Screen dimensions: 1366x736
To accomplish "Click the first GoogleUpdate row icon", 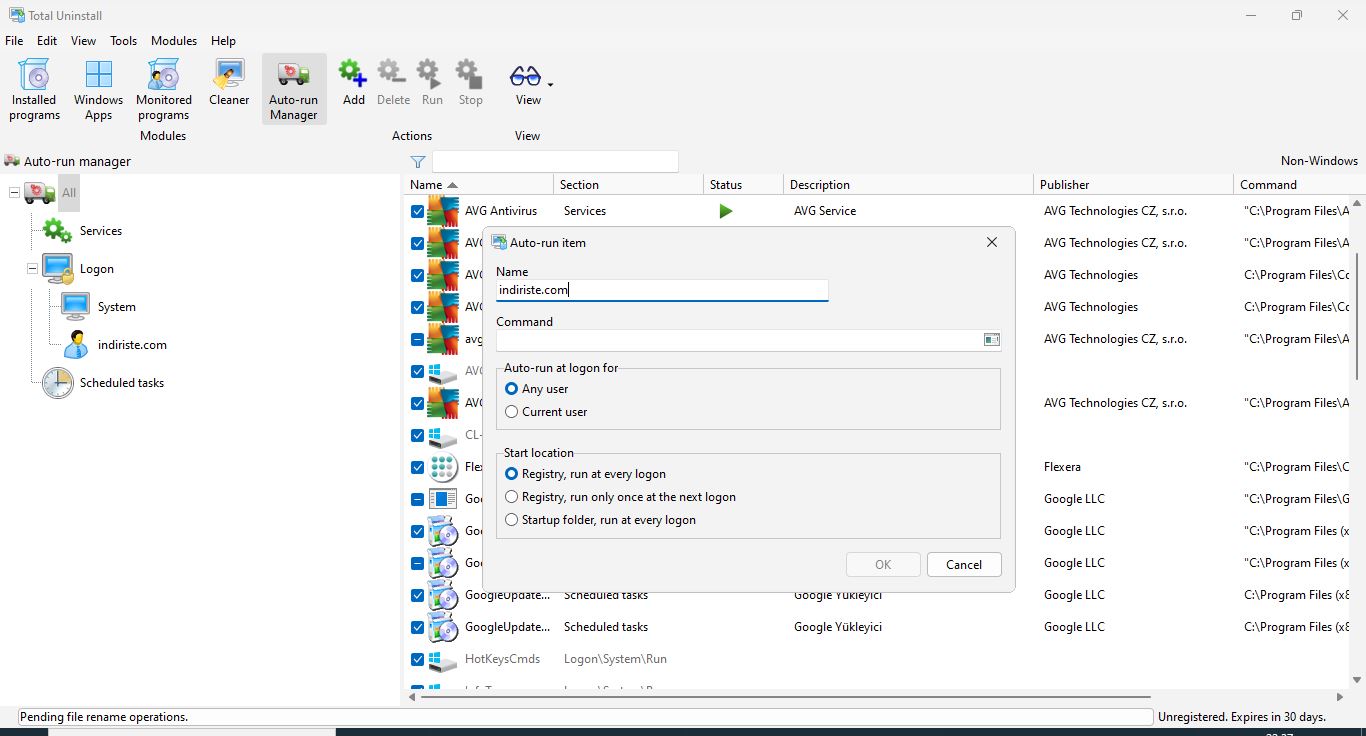I will point(443,595).
